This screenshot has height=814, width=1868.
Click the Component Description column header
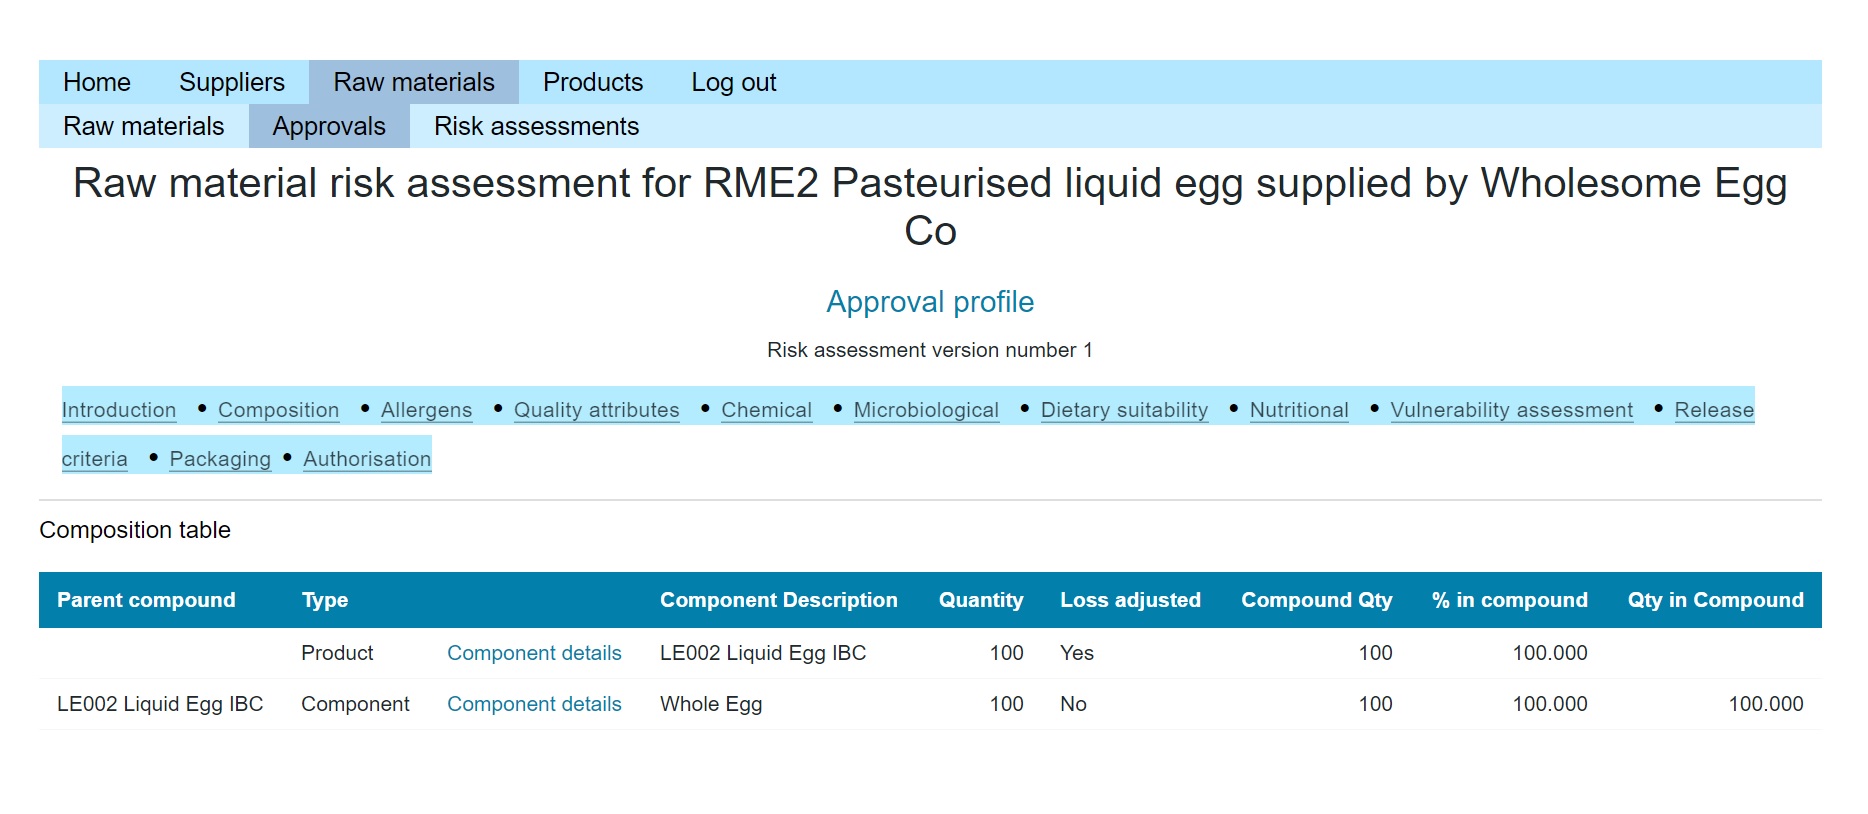(x=779, y=600)
